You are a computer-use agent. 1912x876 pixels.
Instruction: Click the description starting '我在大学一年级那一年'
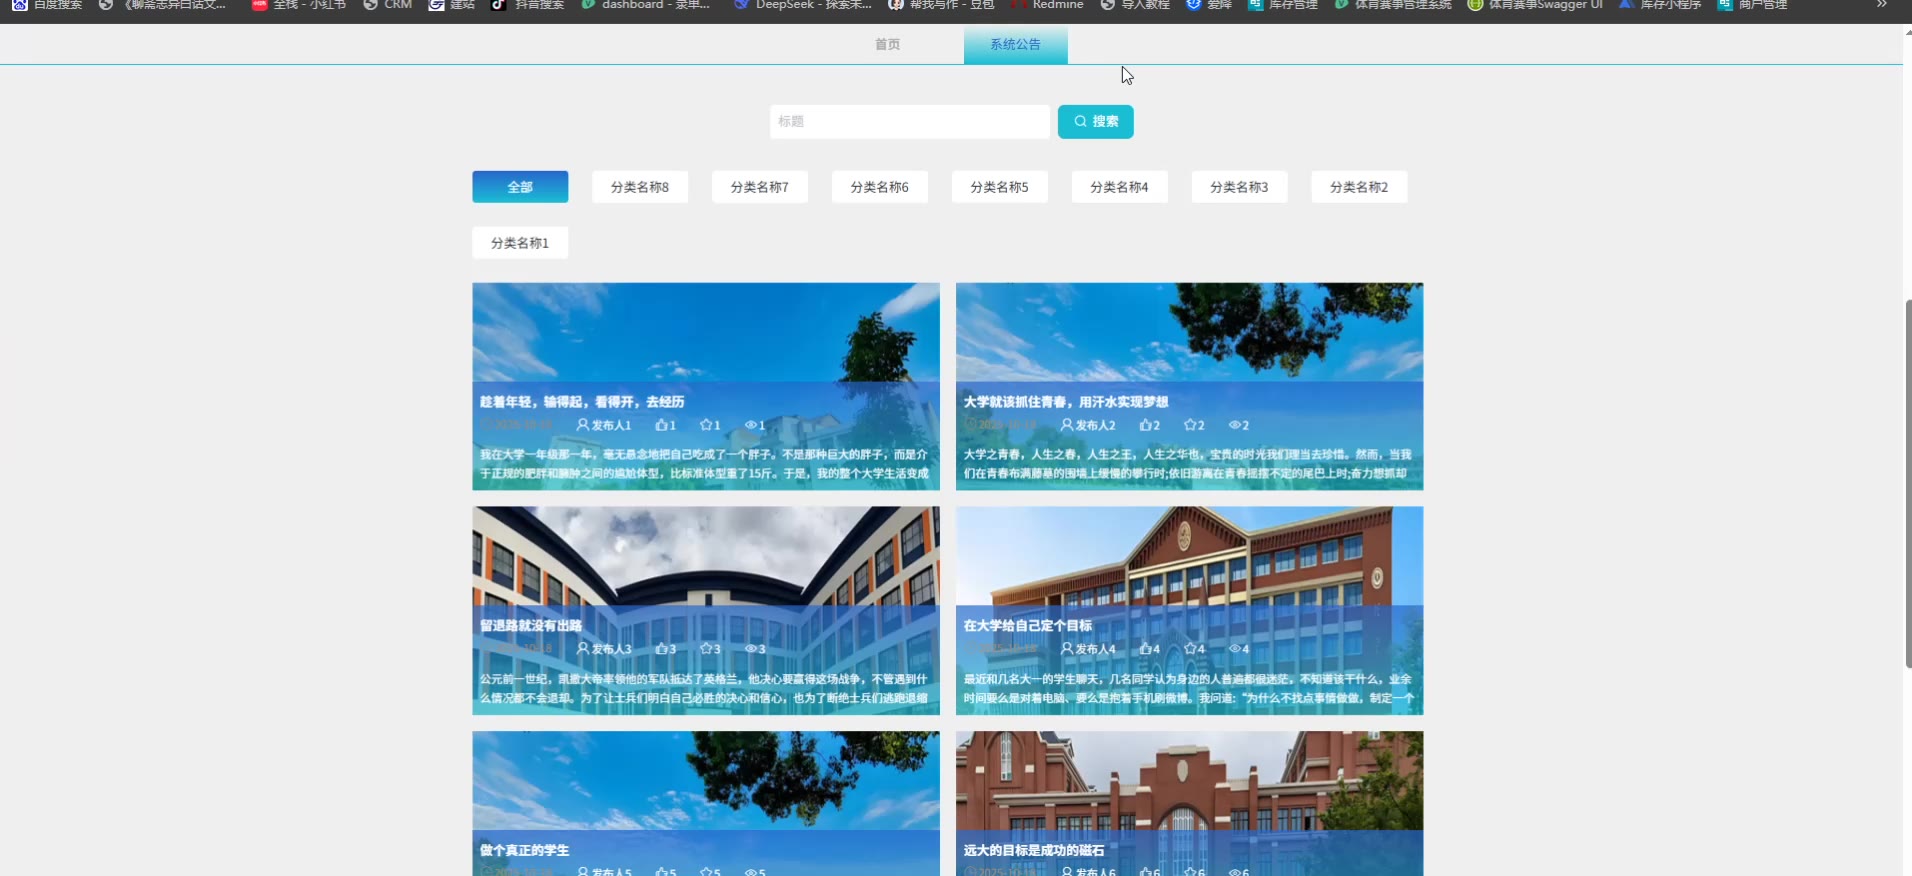pyautogui.click(x=705, y=464)
